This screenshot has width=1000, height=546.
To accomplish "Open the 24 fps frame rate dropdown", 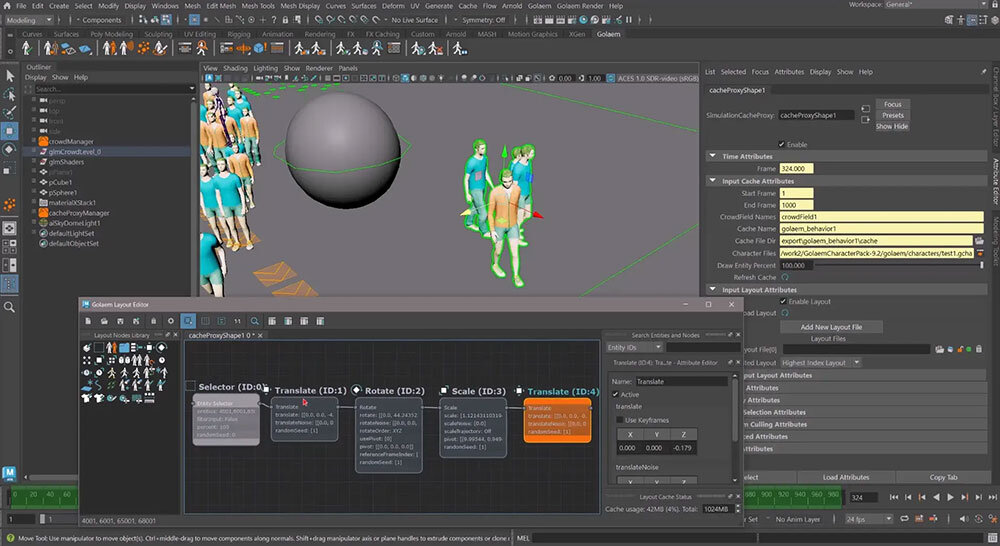I will [869, 519].
